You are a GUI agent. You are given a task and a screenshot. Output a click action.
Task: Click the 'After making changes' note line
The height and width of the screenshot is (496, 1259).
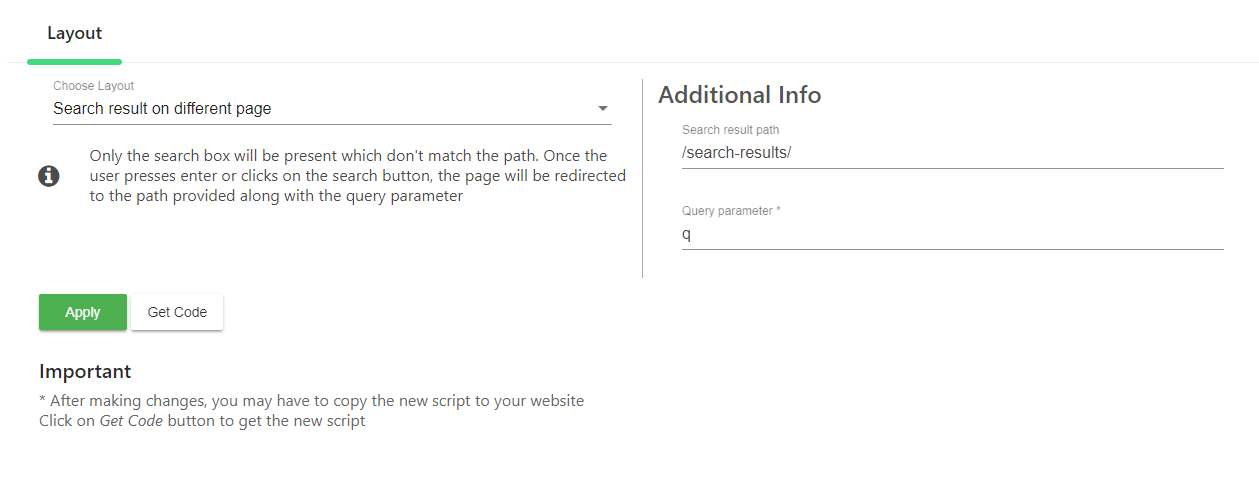(312, 401)
